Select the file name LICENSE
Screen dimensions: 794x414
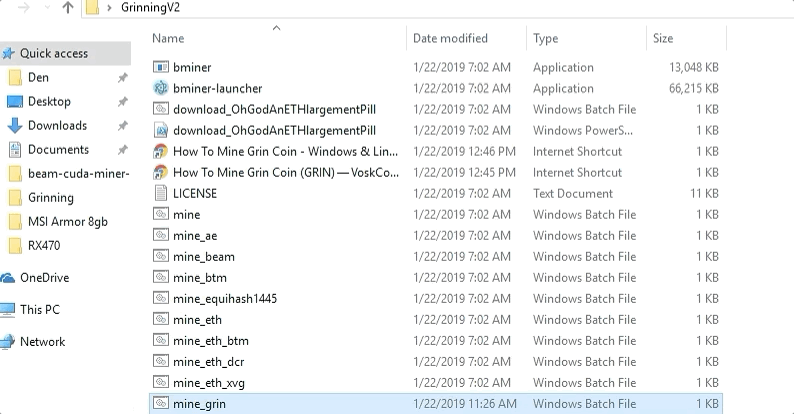(195, 193)
